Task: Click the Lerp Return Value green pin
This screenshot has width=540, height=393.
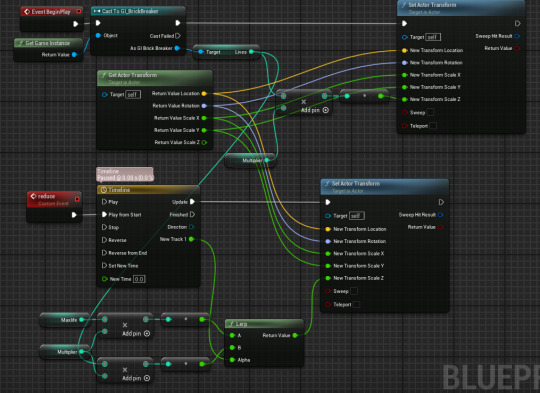Action: [x=295, y=335]
